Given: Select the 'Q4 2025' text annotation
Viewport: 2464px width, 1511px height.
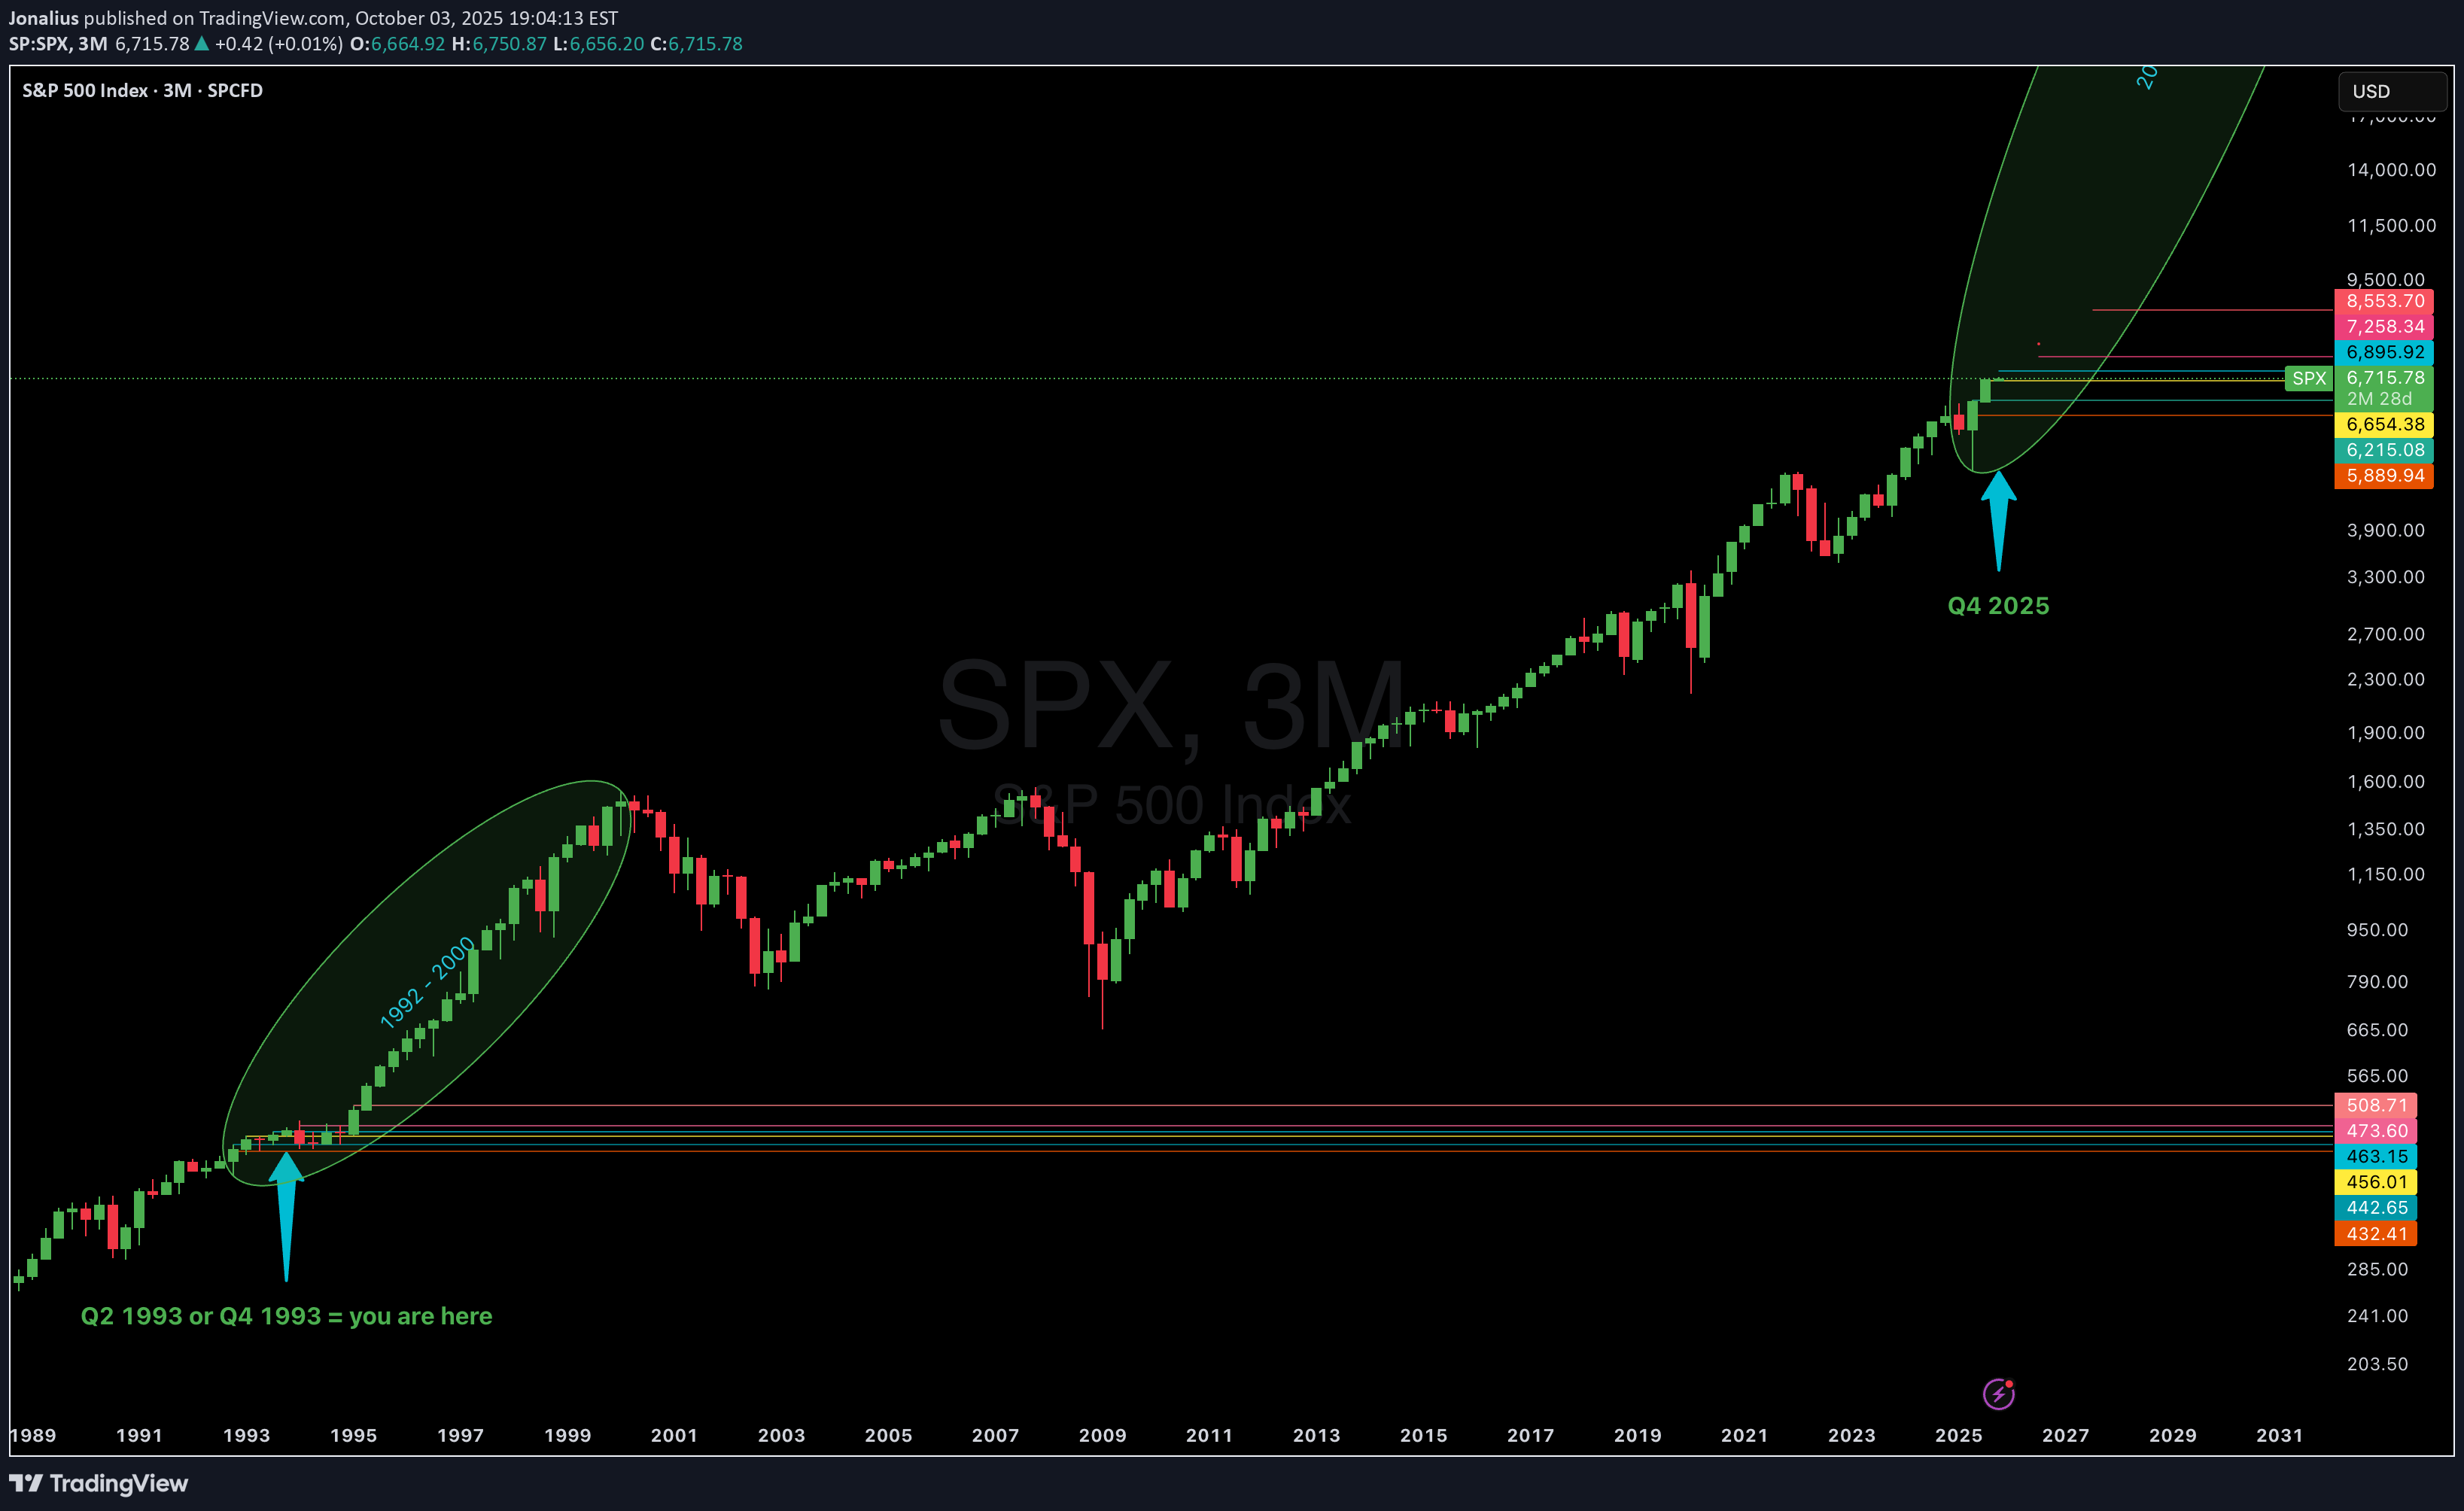Looking at the screenshot, I should (x=1997, y=605).
